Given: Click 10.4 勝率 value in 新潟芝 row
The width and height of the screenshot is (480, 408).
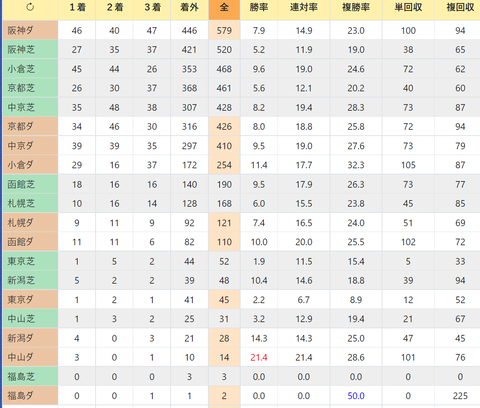Looking at the screenshot, I should 259,280.
